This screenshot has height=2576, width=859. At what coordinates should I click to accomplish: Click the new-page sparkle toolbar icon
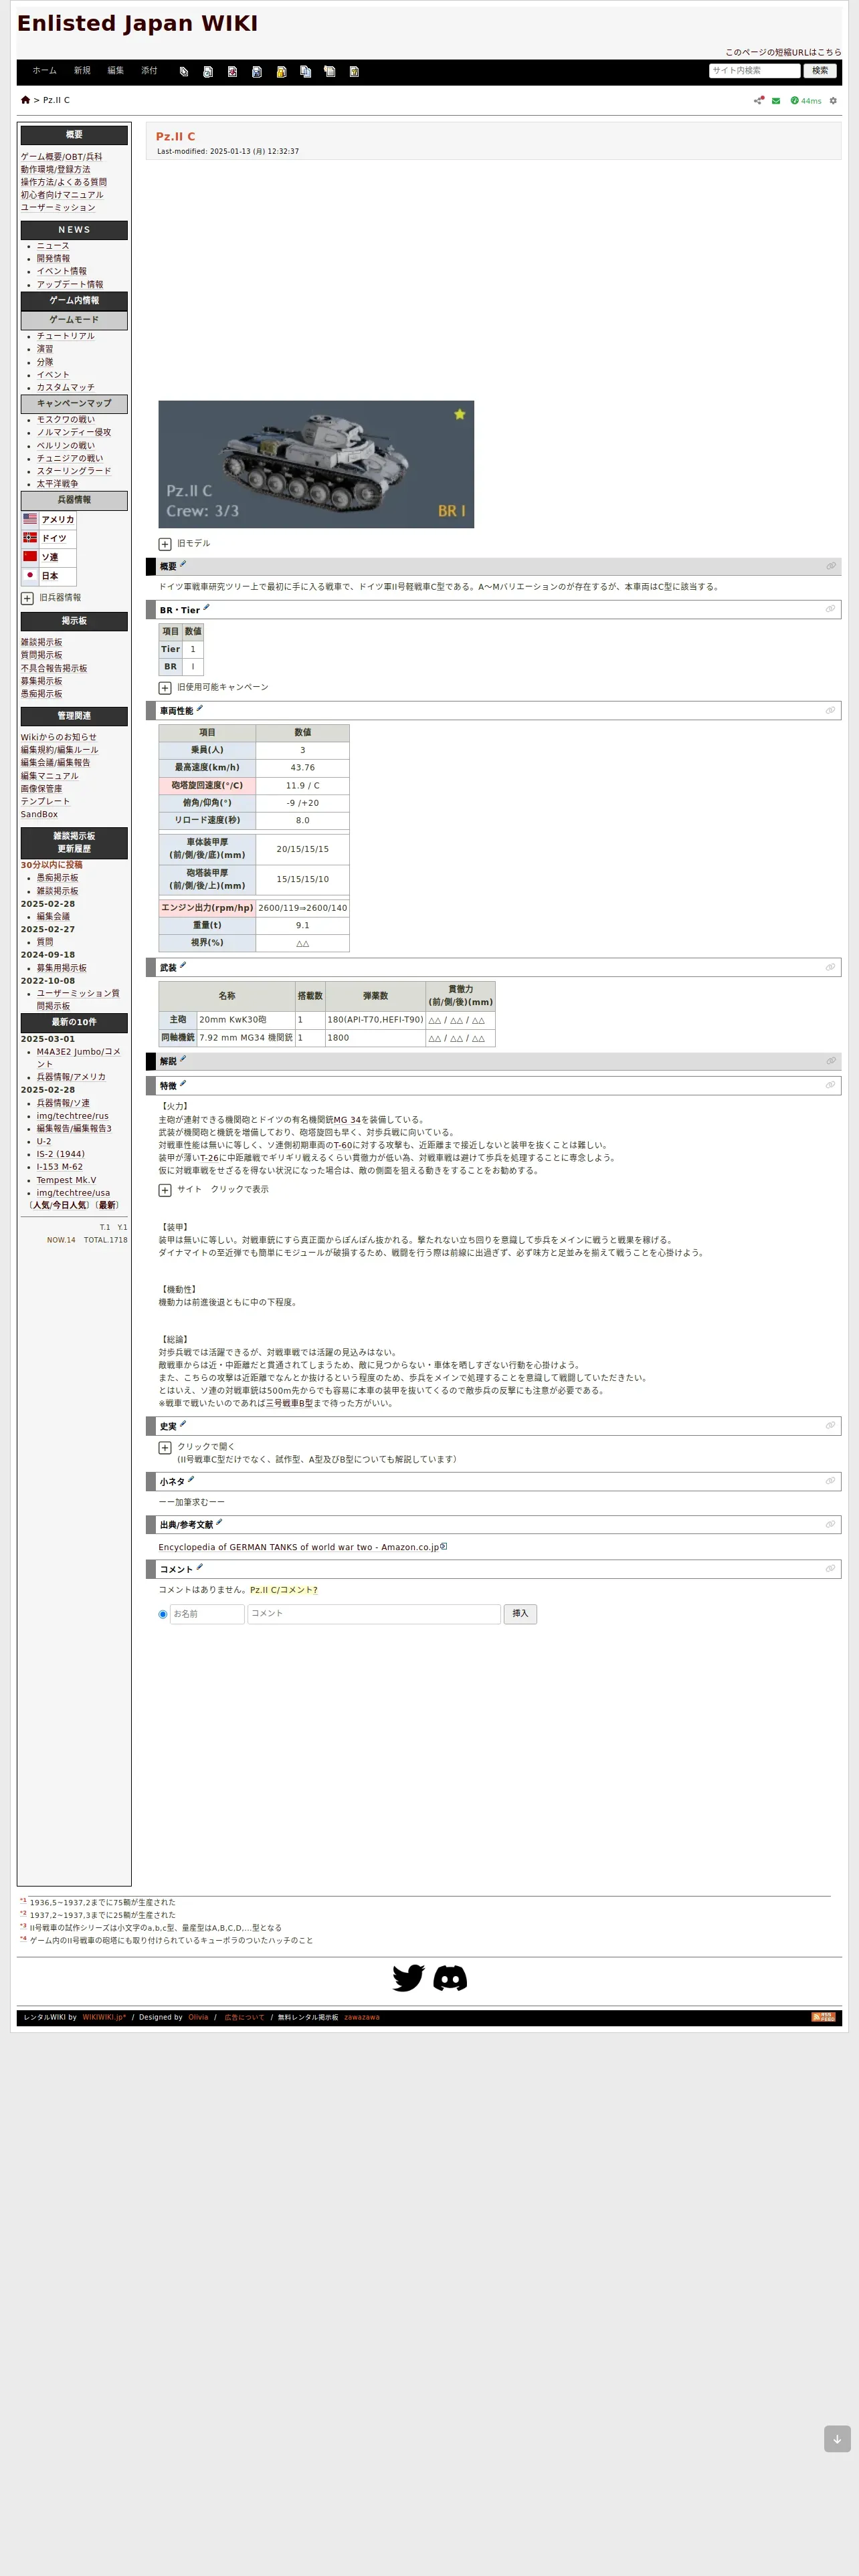click(329, 72)
